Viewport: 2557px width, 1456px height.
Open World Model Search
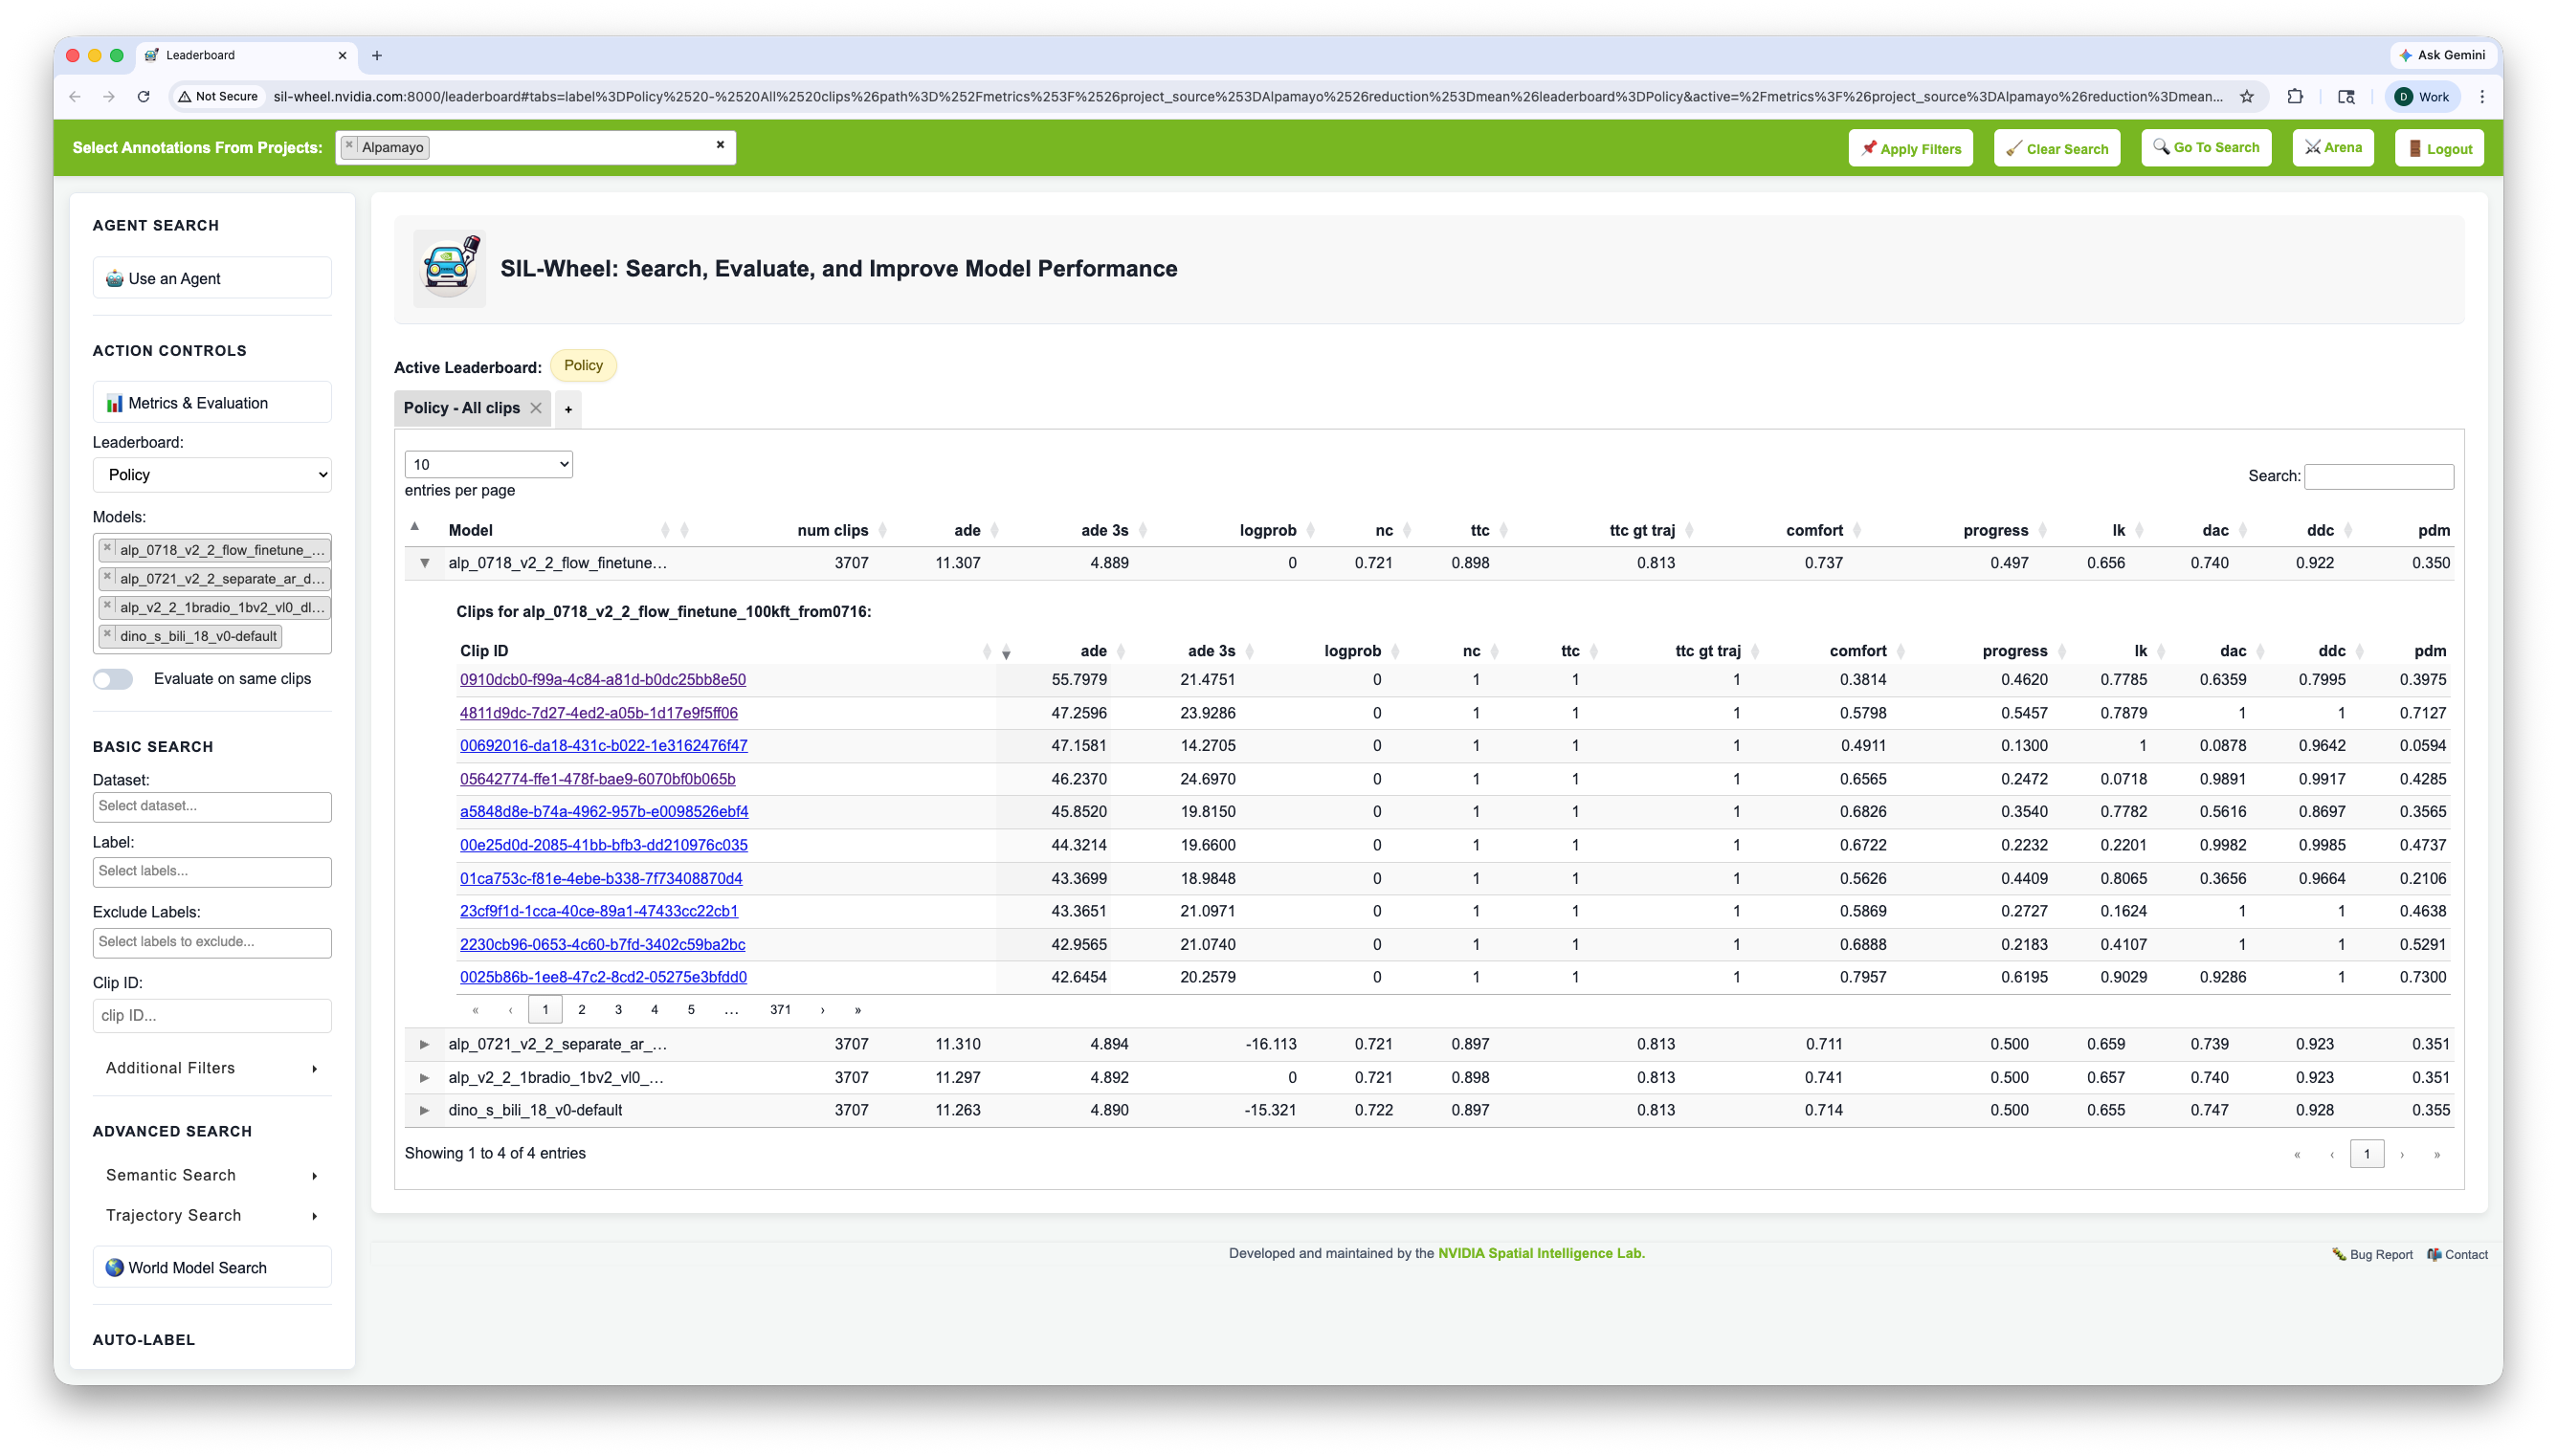pos(212,1267)
